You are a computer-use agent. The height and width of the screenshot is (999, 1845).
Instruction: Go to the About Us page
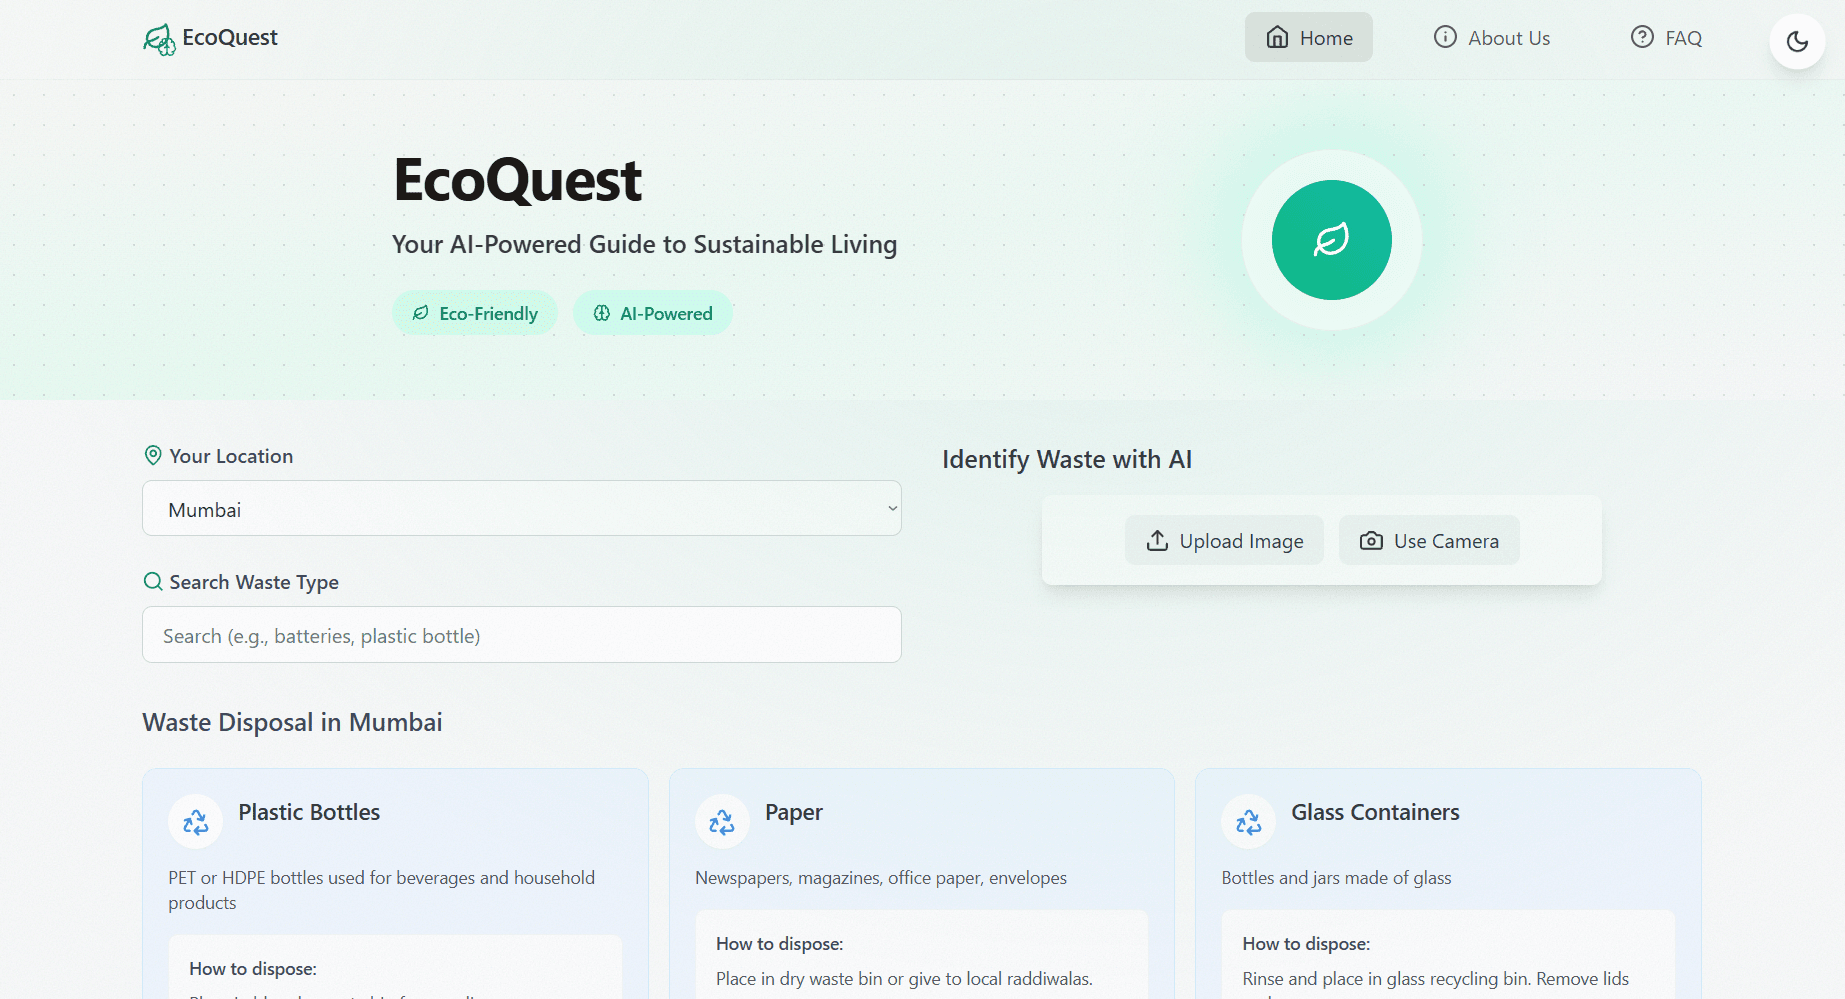tap(1491, 38)
